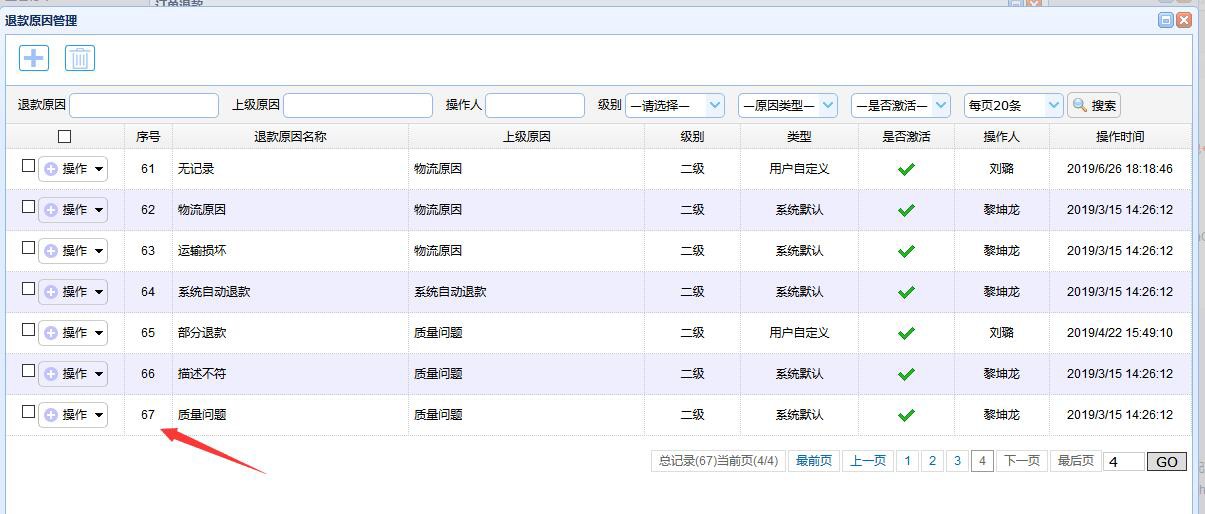Click timestamp 2019/6/26 18:18:46
The width and height of the screenshot is (1205, 514).
[x=1120, y=169]
